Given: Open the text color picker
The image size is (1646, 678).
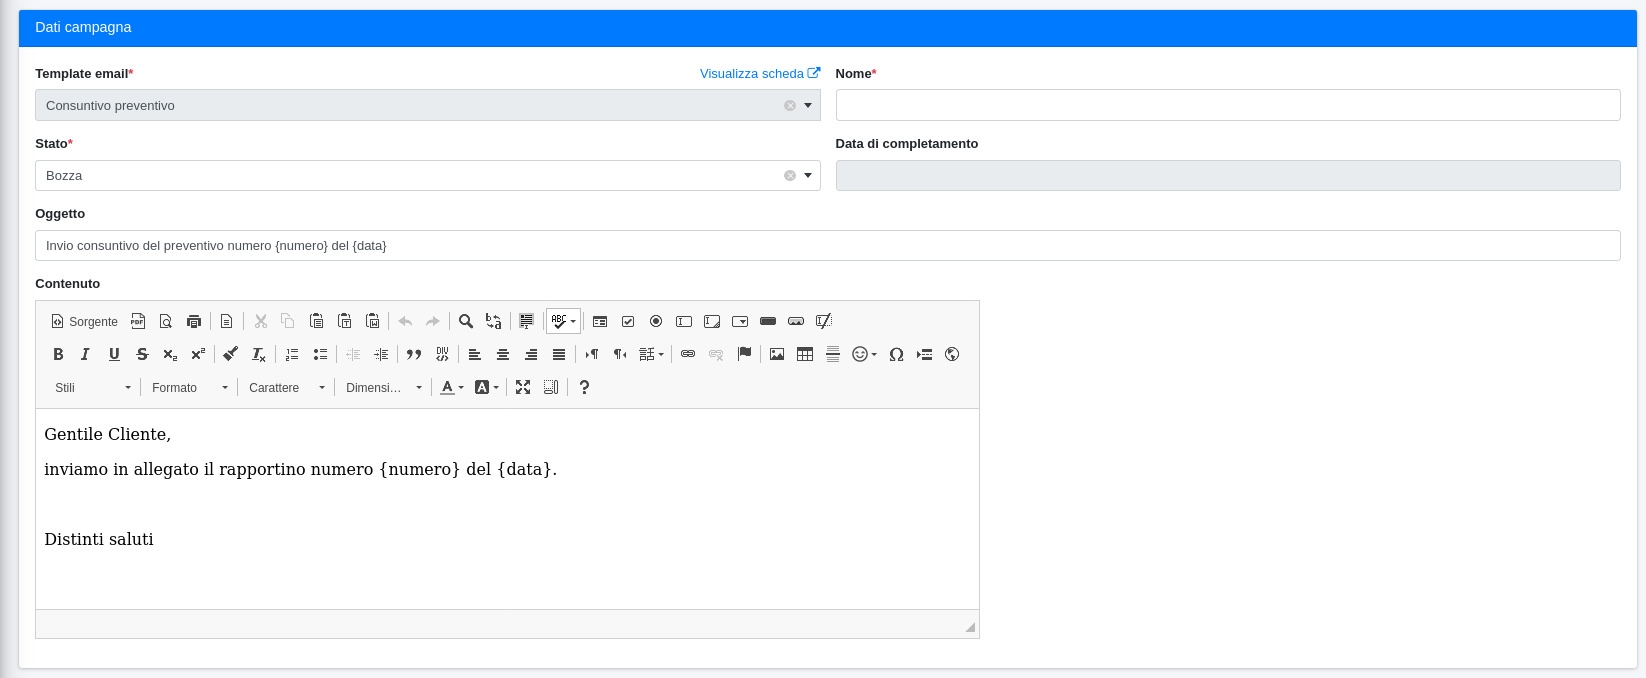Looking at the screenshot, I should pos(451,387).
